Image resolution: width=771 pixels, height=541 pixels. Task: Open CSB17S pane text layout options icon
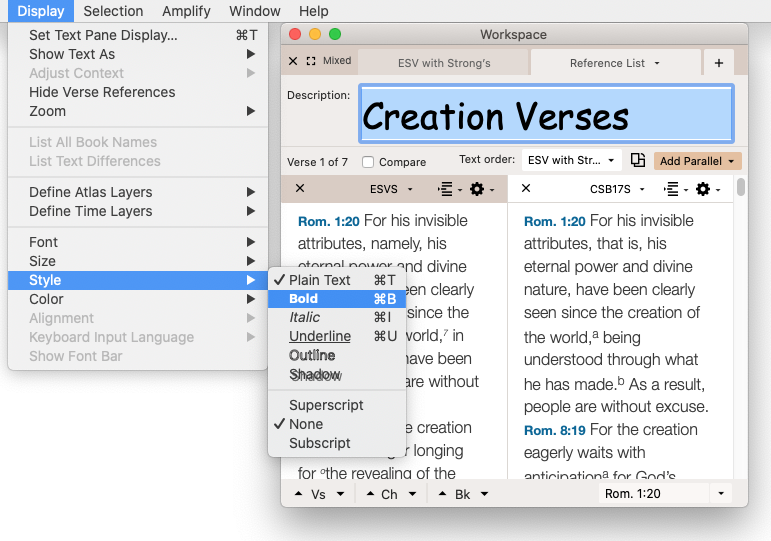tap(672, 189)
